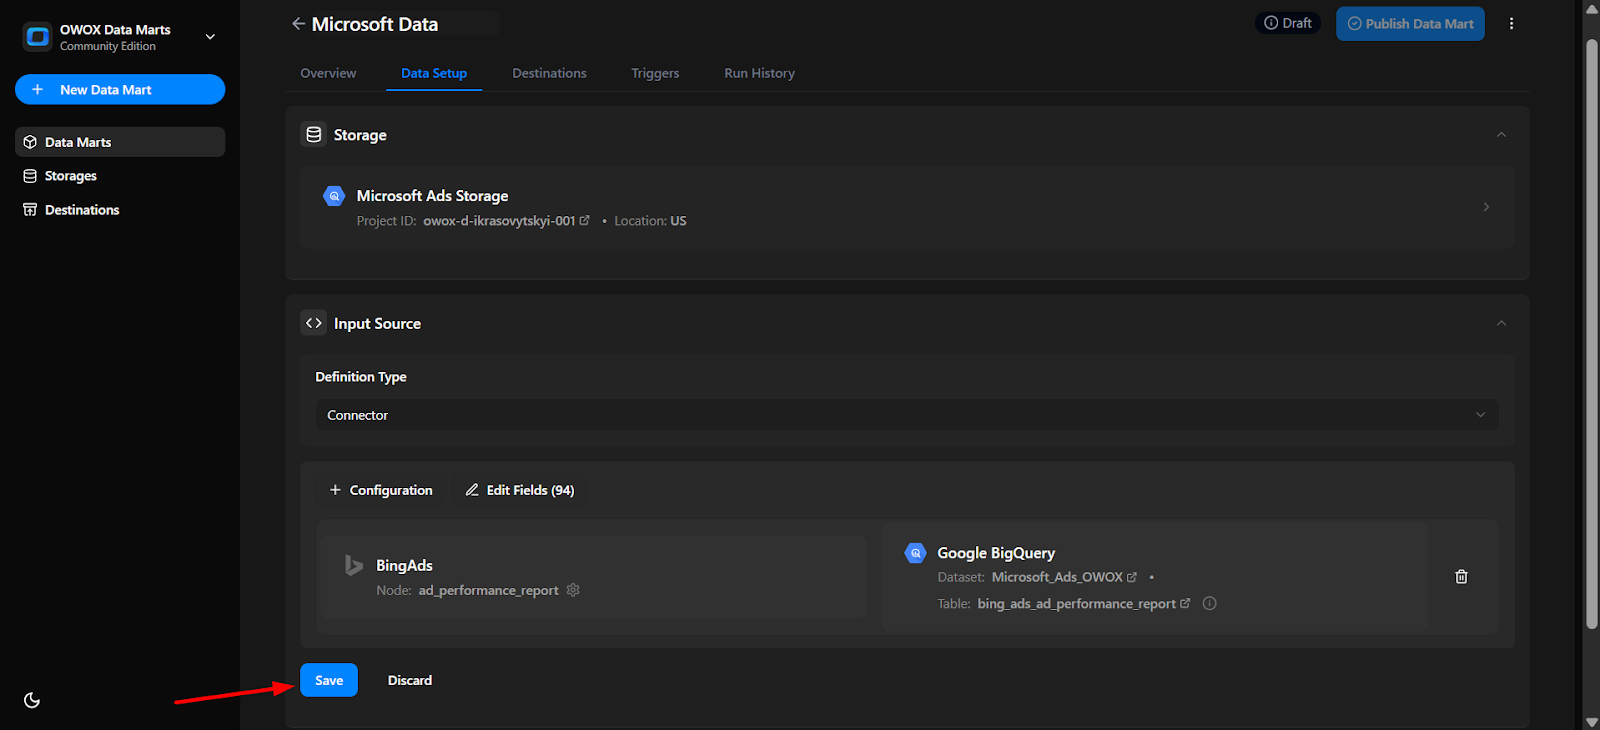Discard the changes
This screenshot has height=730, width=1600.
click(x=410, y=680)
